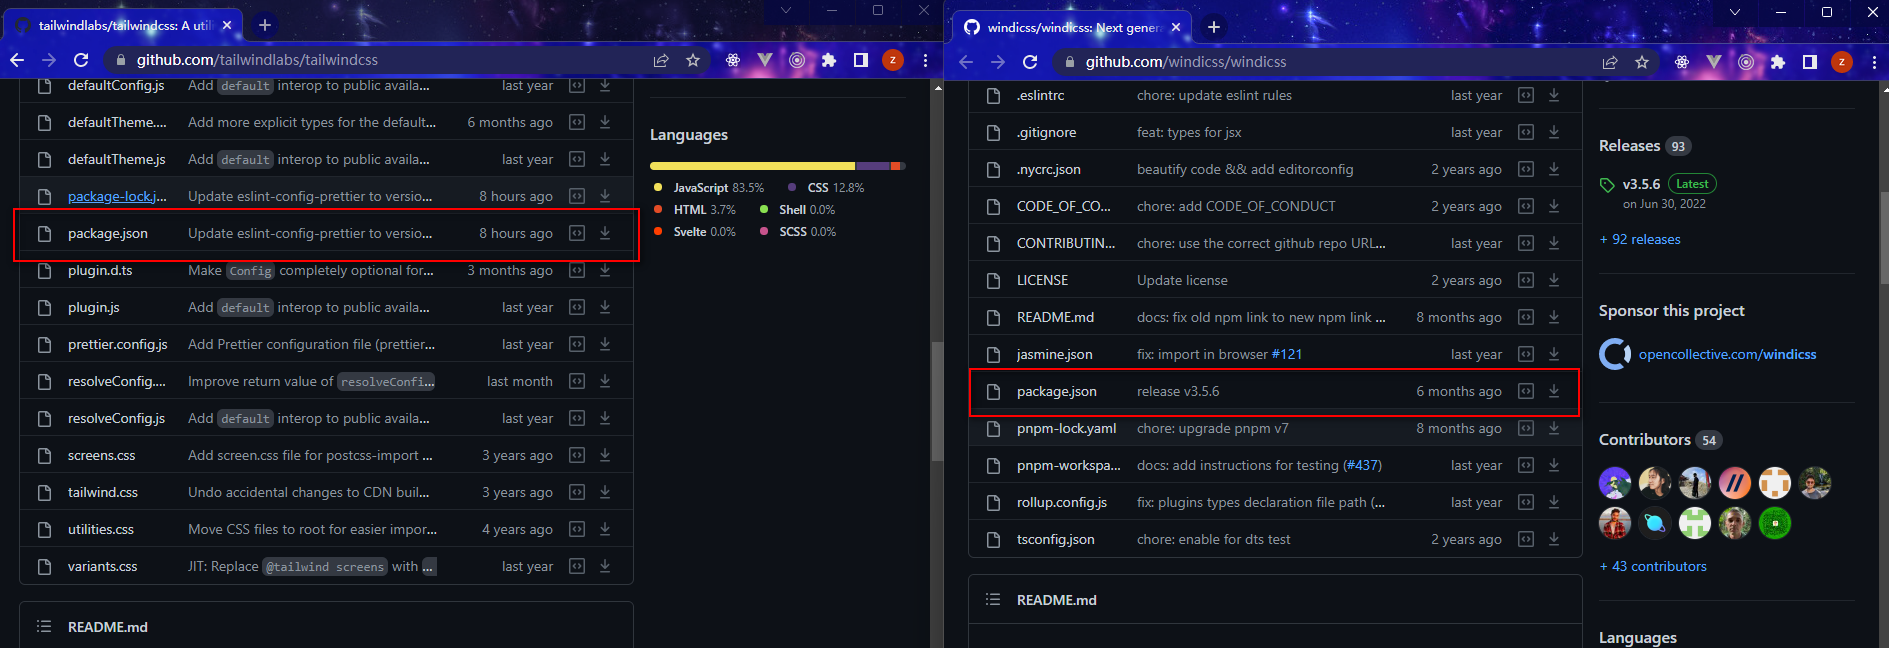Download variants.css file
The width and height of the screenshot is (1889, 648).
605,566
